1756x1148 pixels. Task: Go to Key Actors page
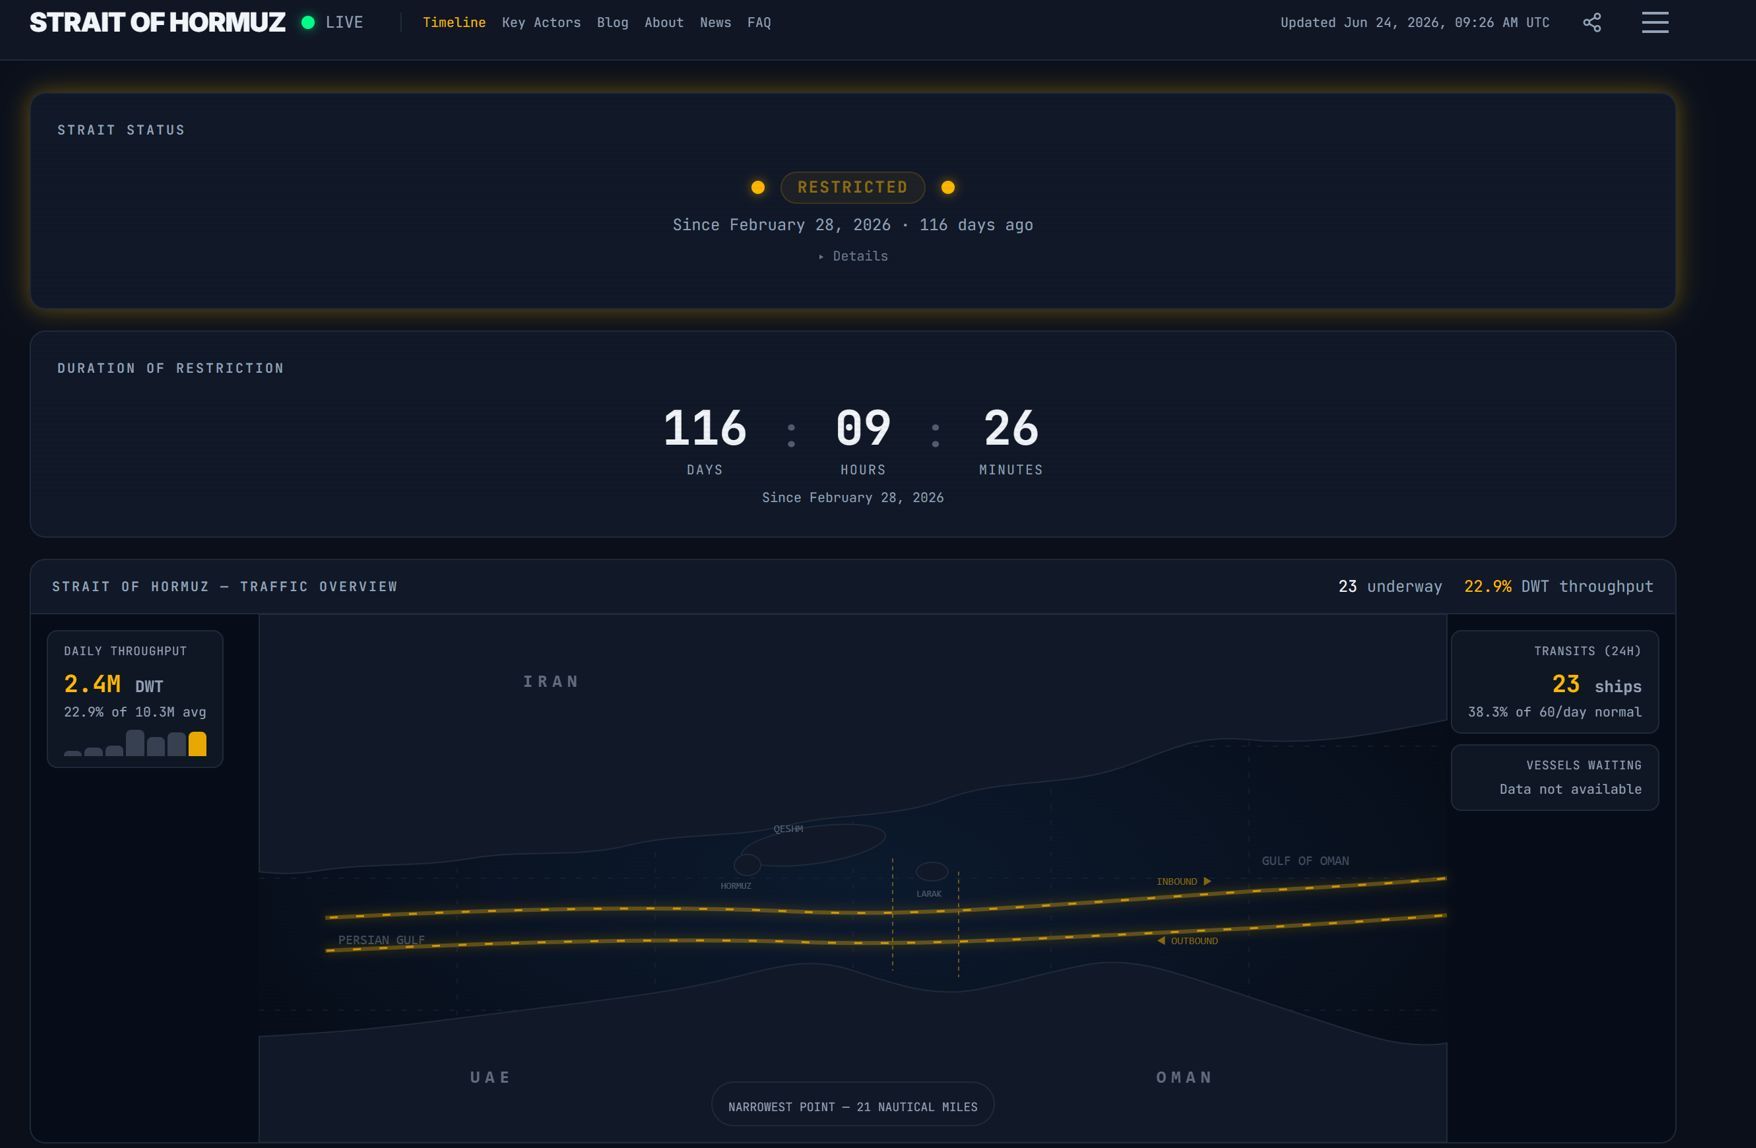[541, 22]
